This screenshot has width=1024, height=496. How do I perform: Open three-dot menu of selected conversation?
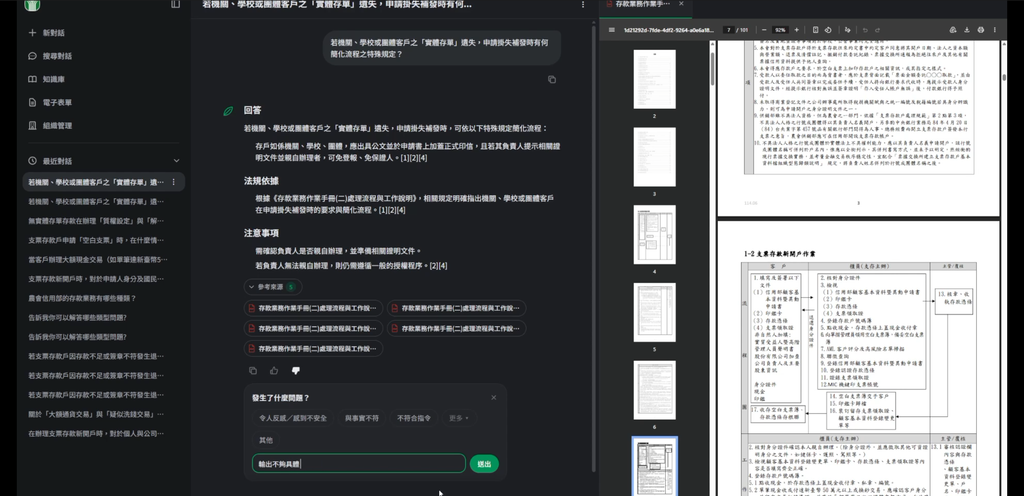click(174, 182)
